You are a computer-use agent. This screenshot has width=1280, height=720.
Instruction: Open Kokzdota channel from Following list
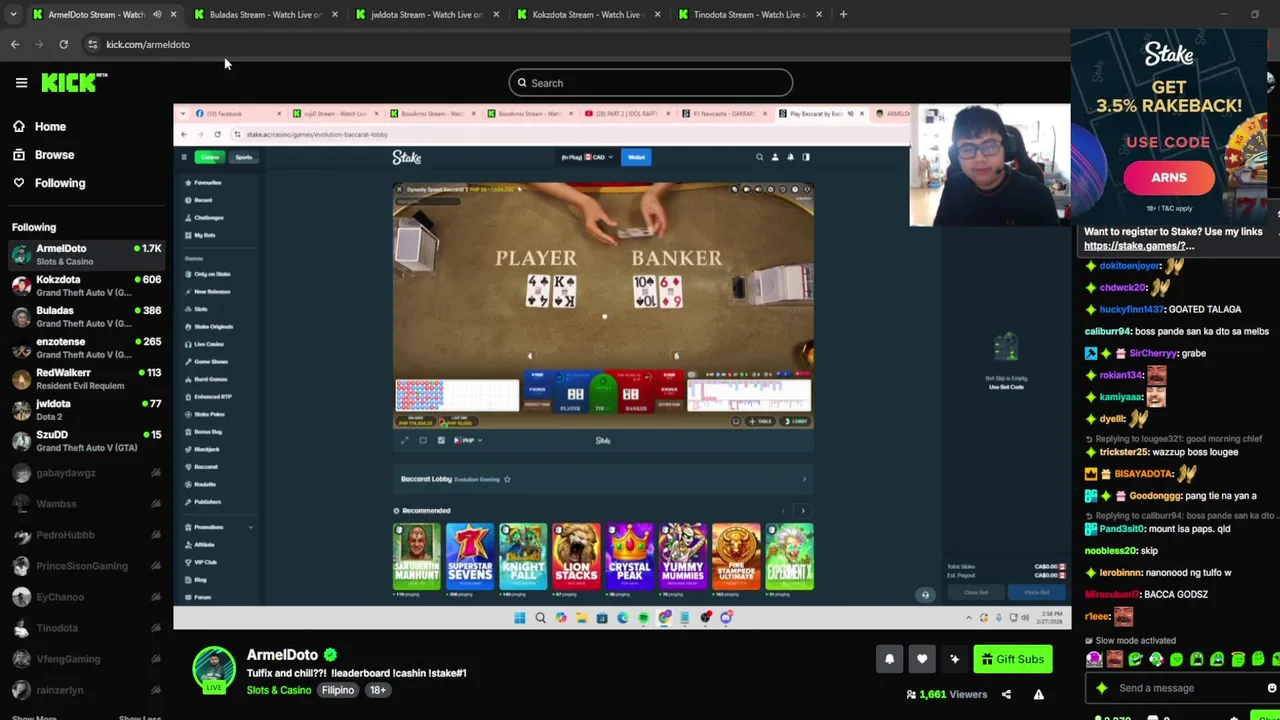tap(86, 285)
